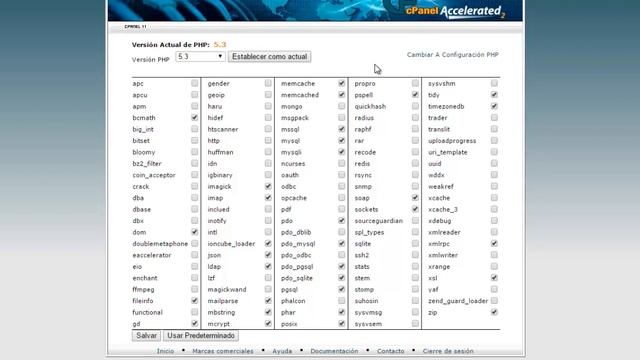Uncheck the pdo_sqlite checkbox

(342, 278)
